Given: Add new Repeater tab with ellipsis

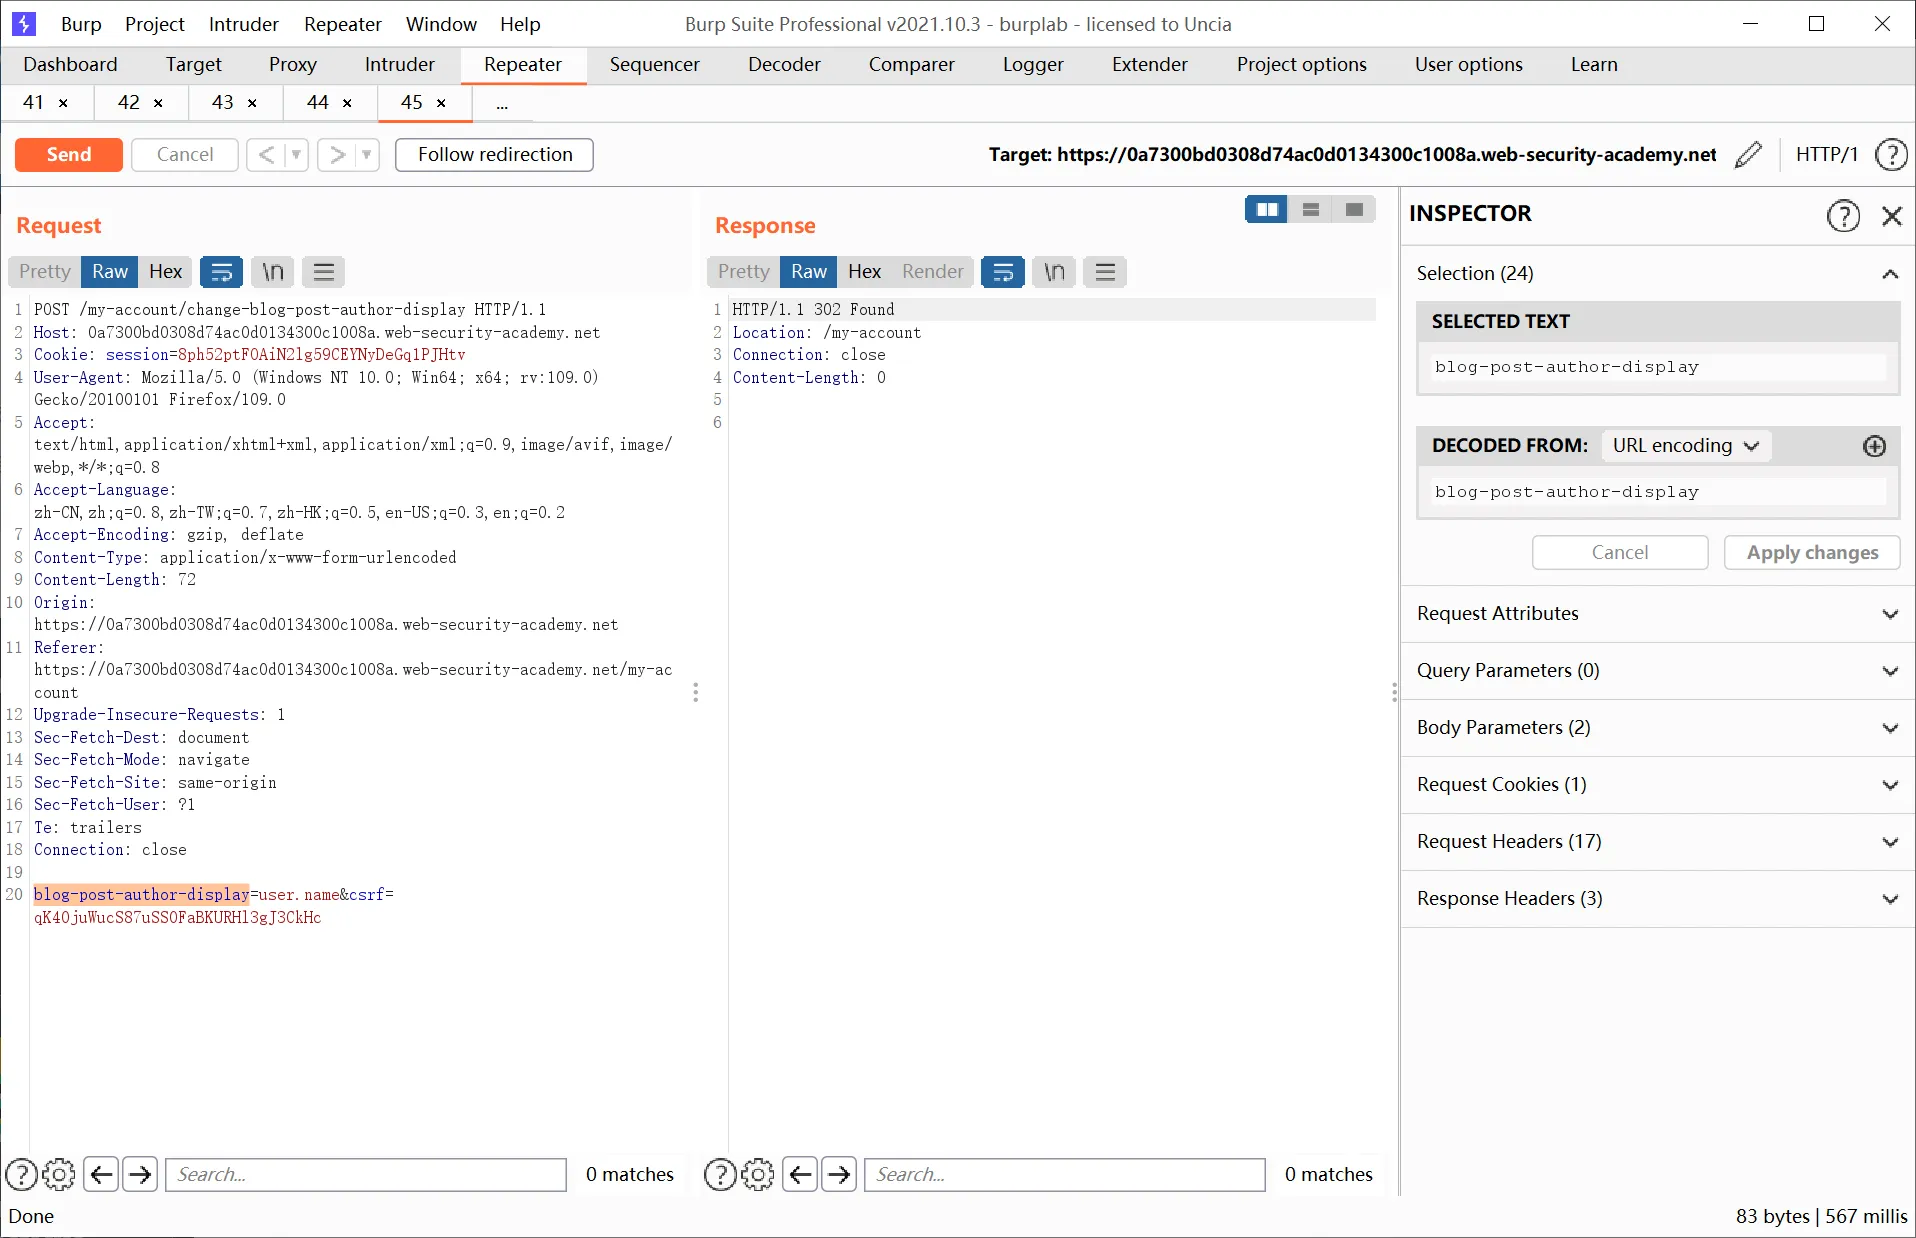Looking at the screenshot, I should coord(502,103).
